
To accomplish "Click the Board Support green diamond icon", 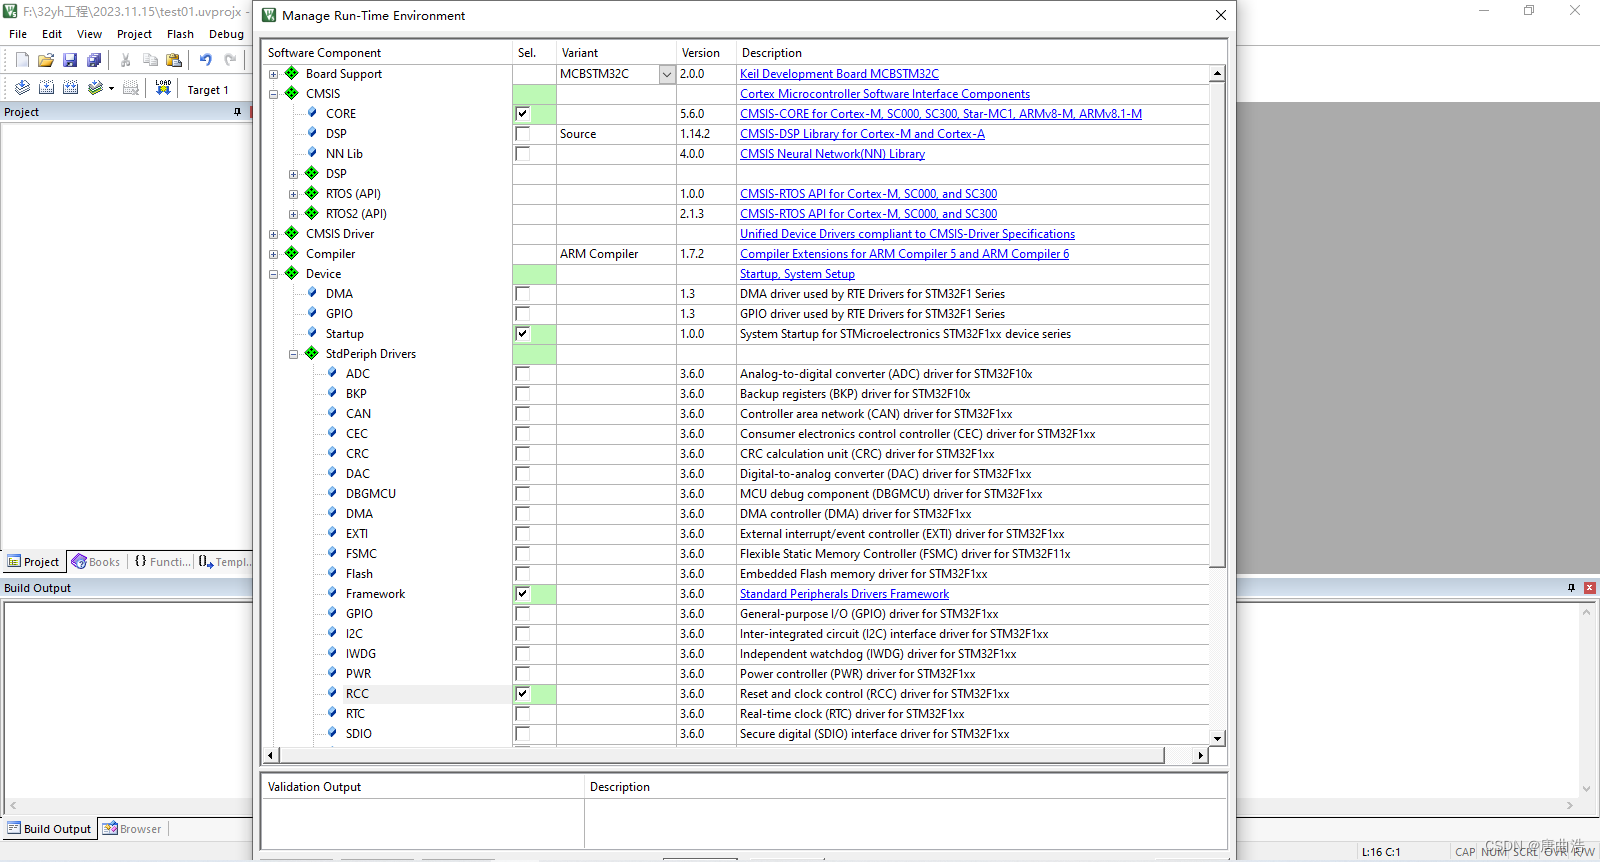I will click(292, 73).
